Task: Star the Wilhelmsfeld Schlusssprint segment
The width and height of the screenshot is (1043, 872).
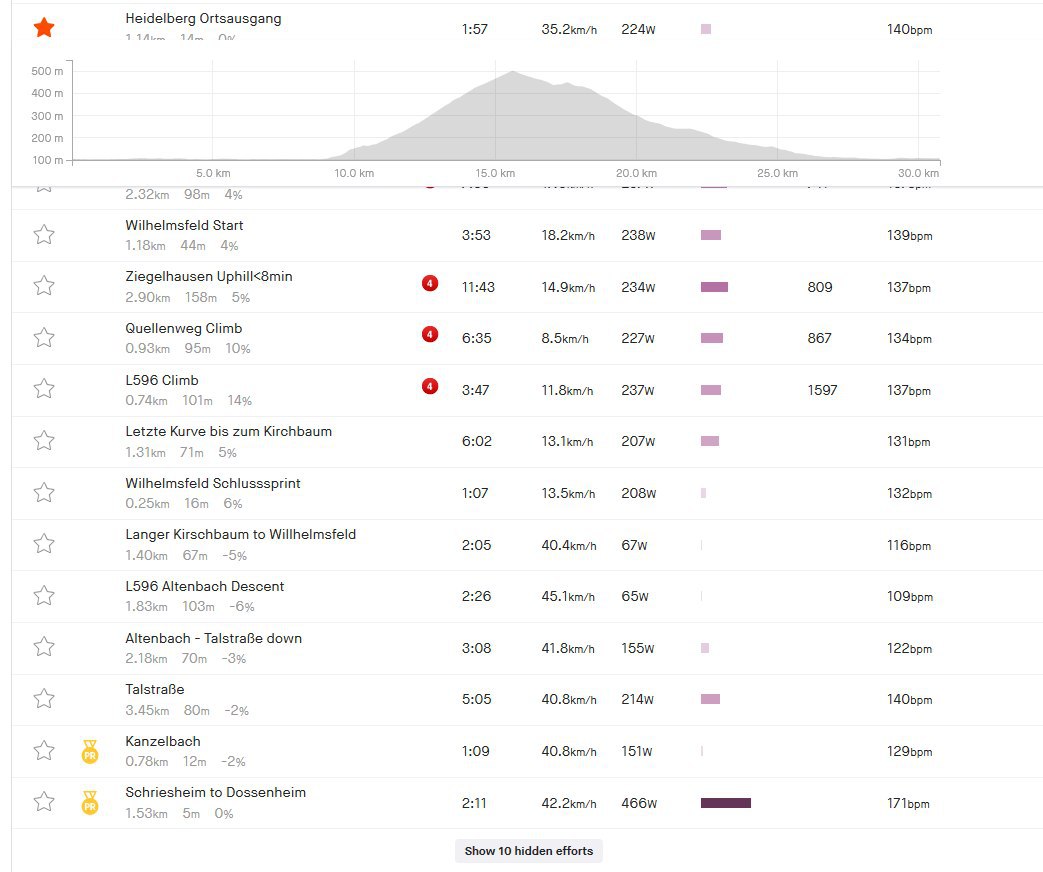Action: pos(44,492)
